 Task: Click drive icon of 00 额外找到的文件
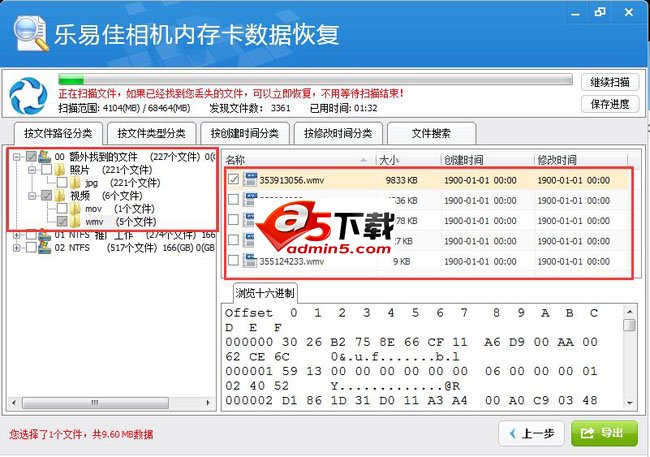(44, 156)
